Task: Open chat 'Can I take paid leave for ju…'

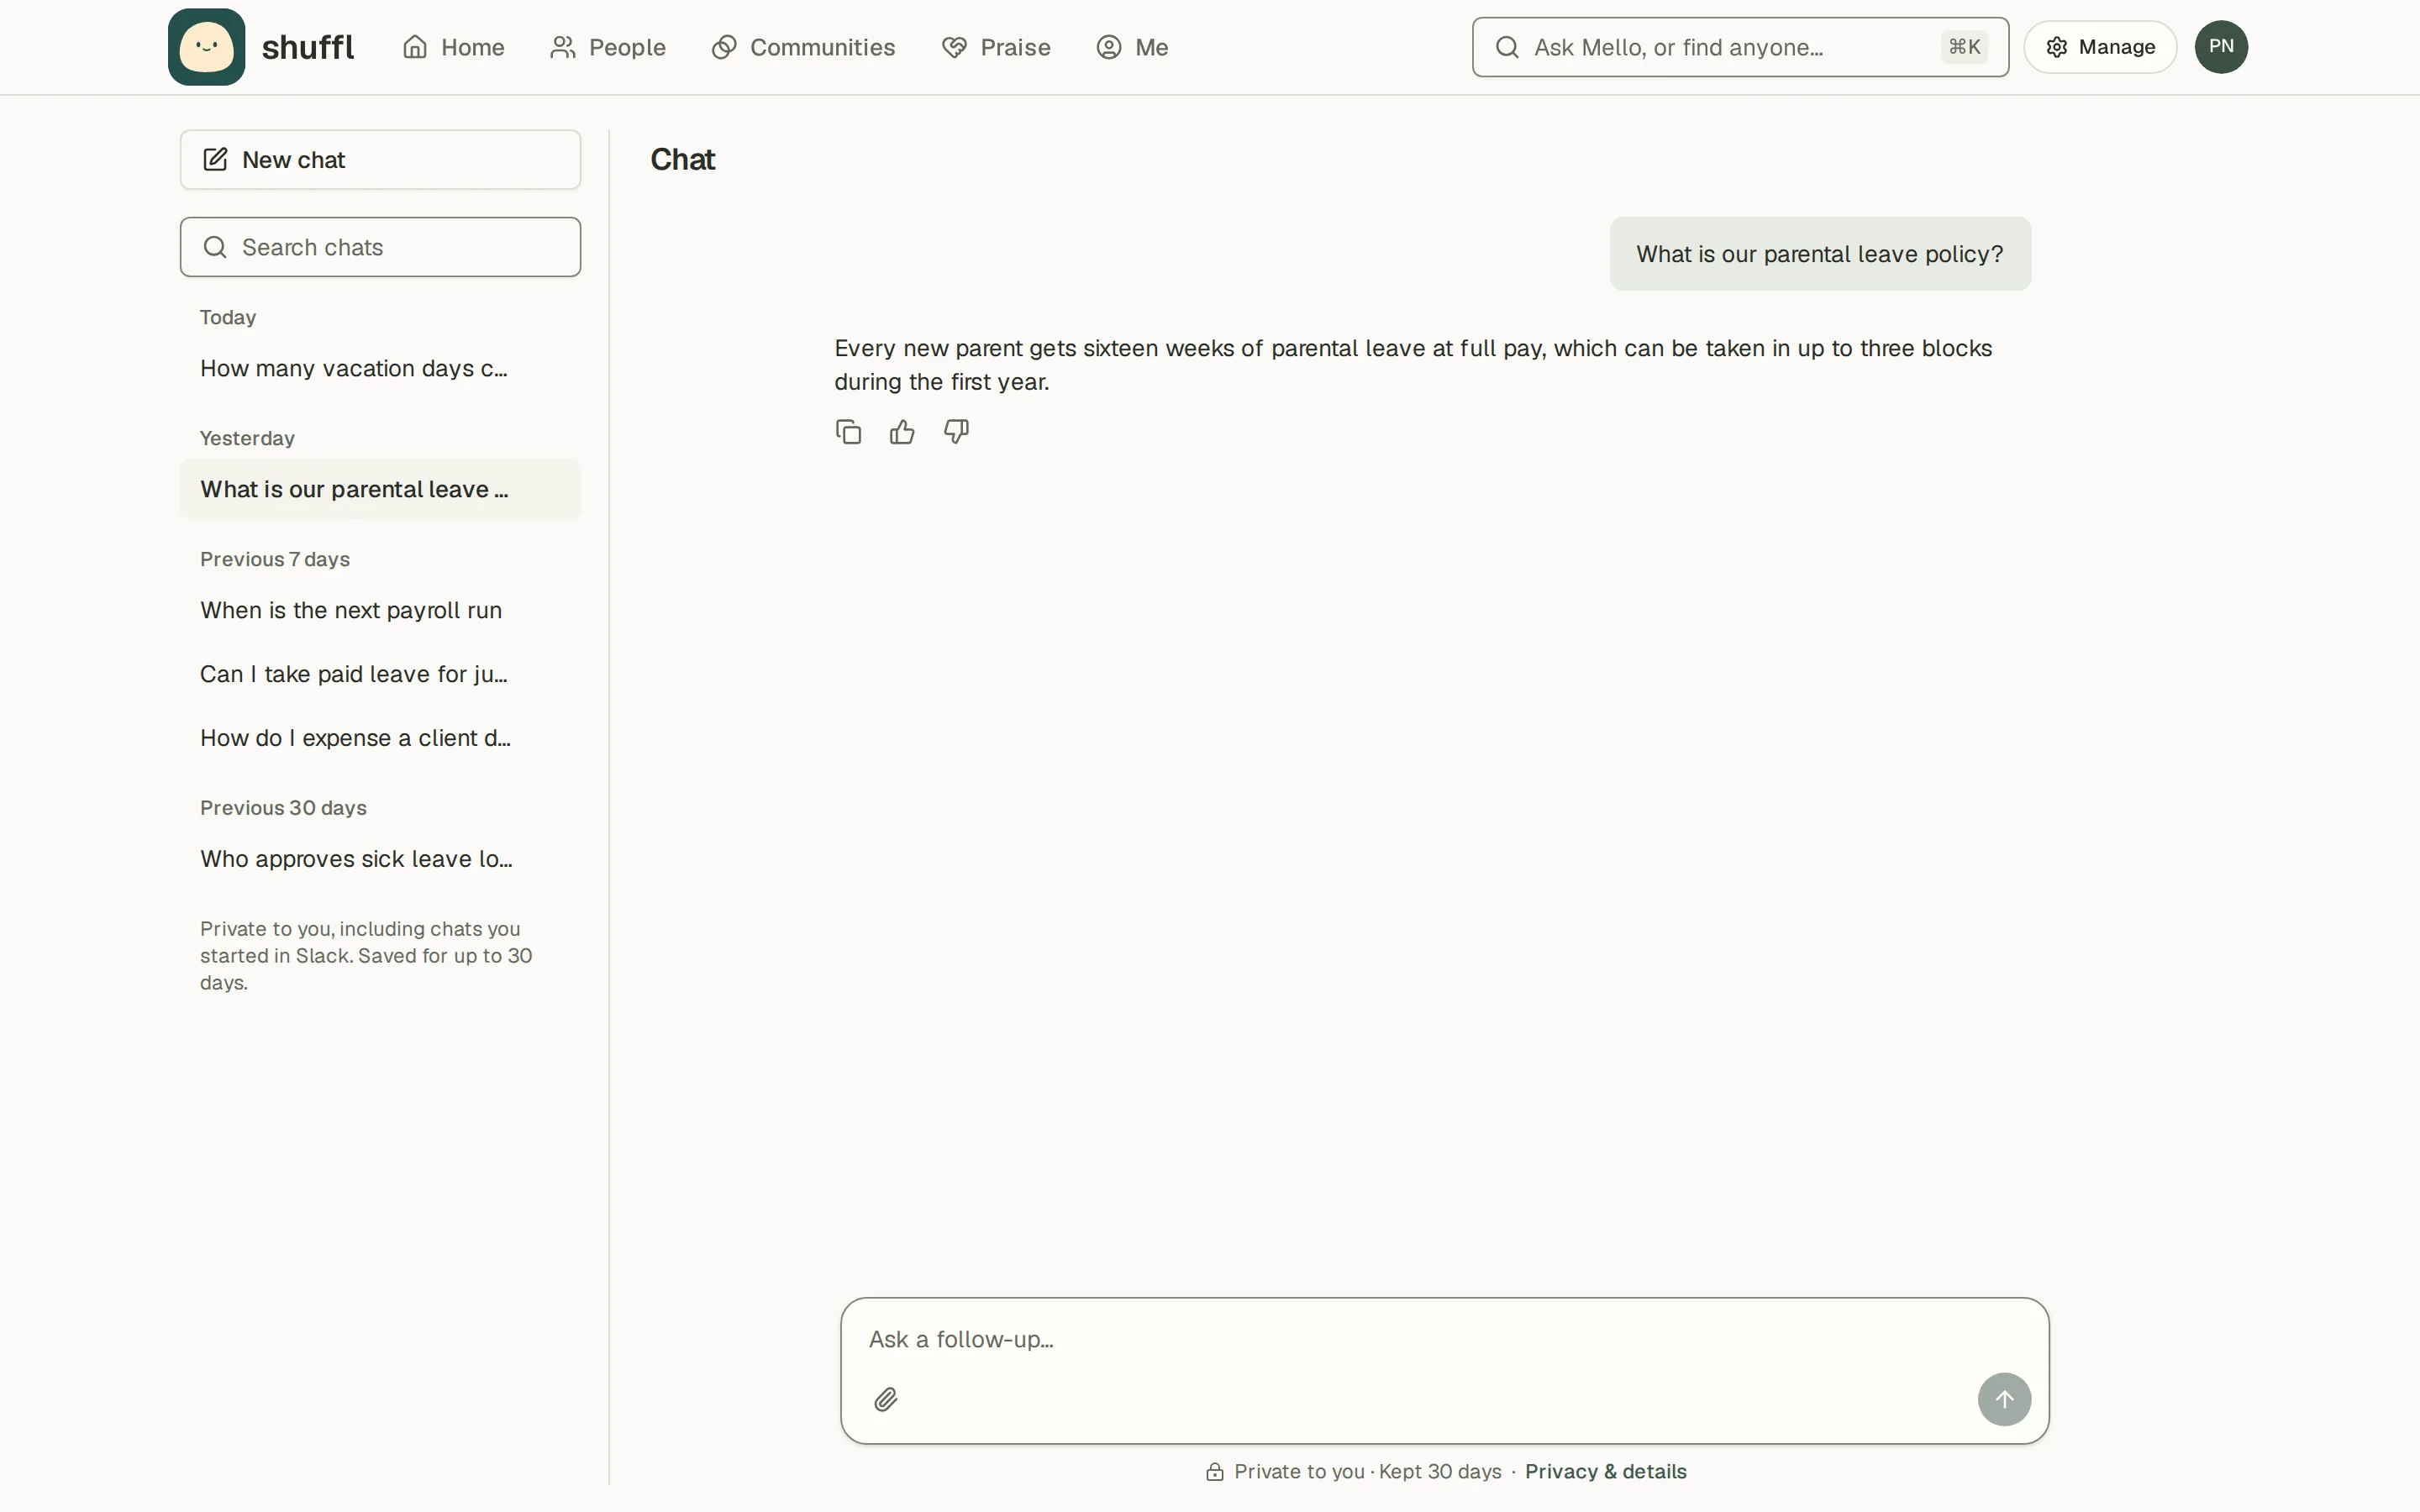Action: (380, 674)
